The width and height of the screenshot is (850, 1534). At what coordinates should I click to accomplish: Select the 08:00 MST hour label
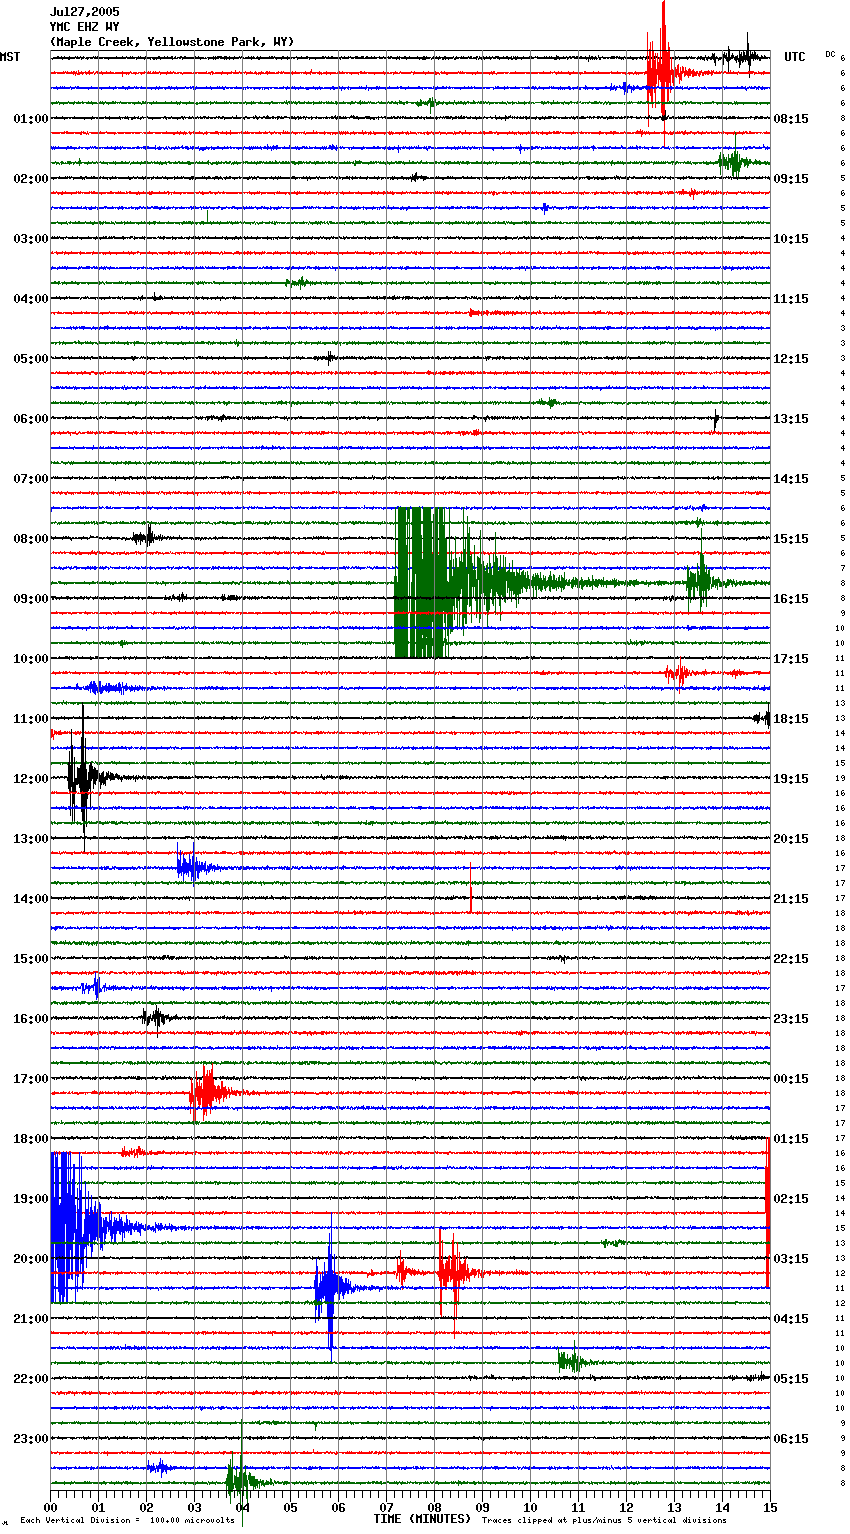[31, 539]
